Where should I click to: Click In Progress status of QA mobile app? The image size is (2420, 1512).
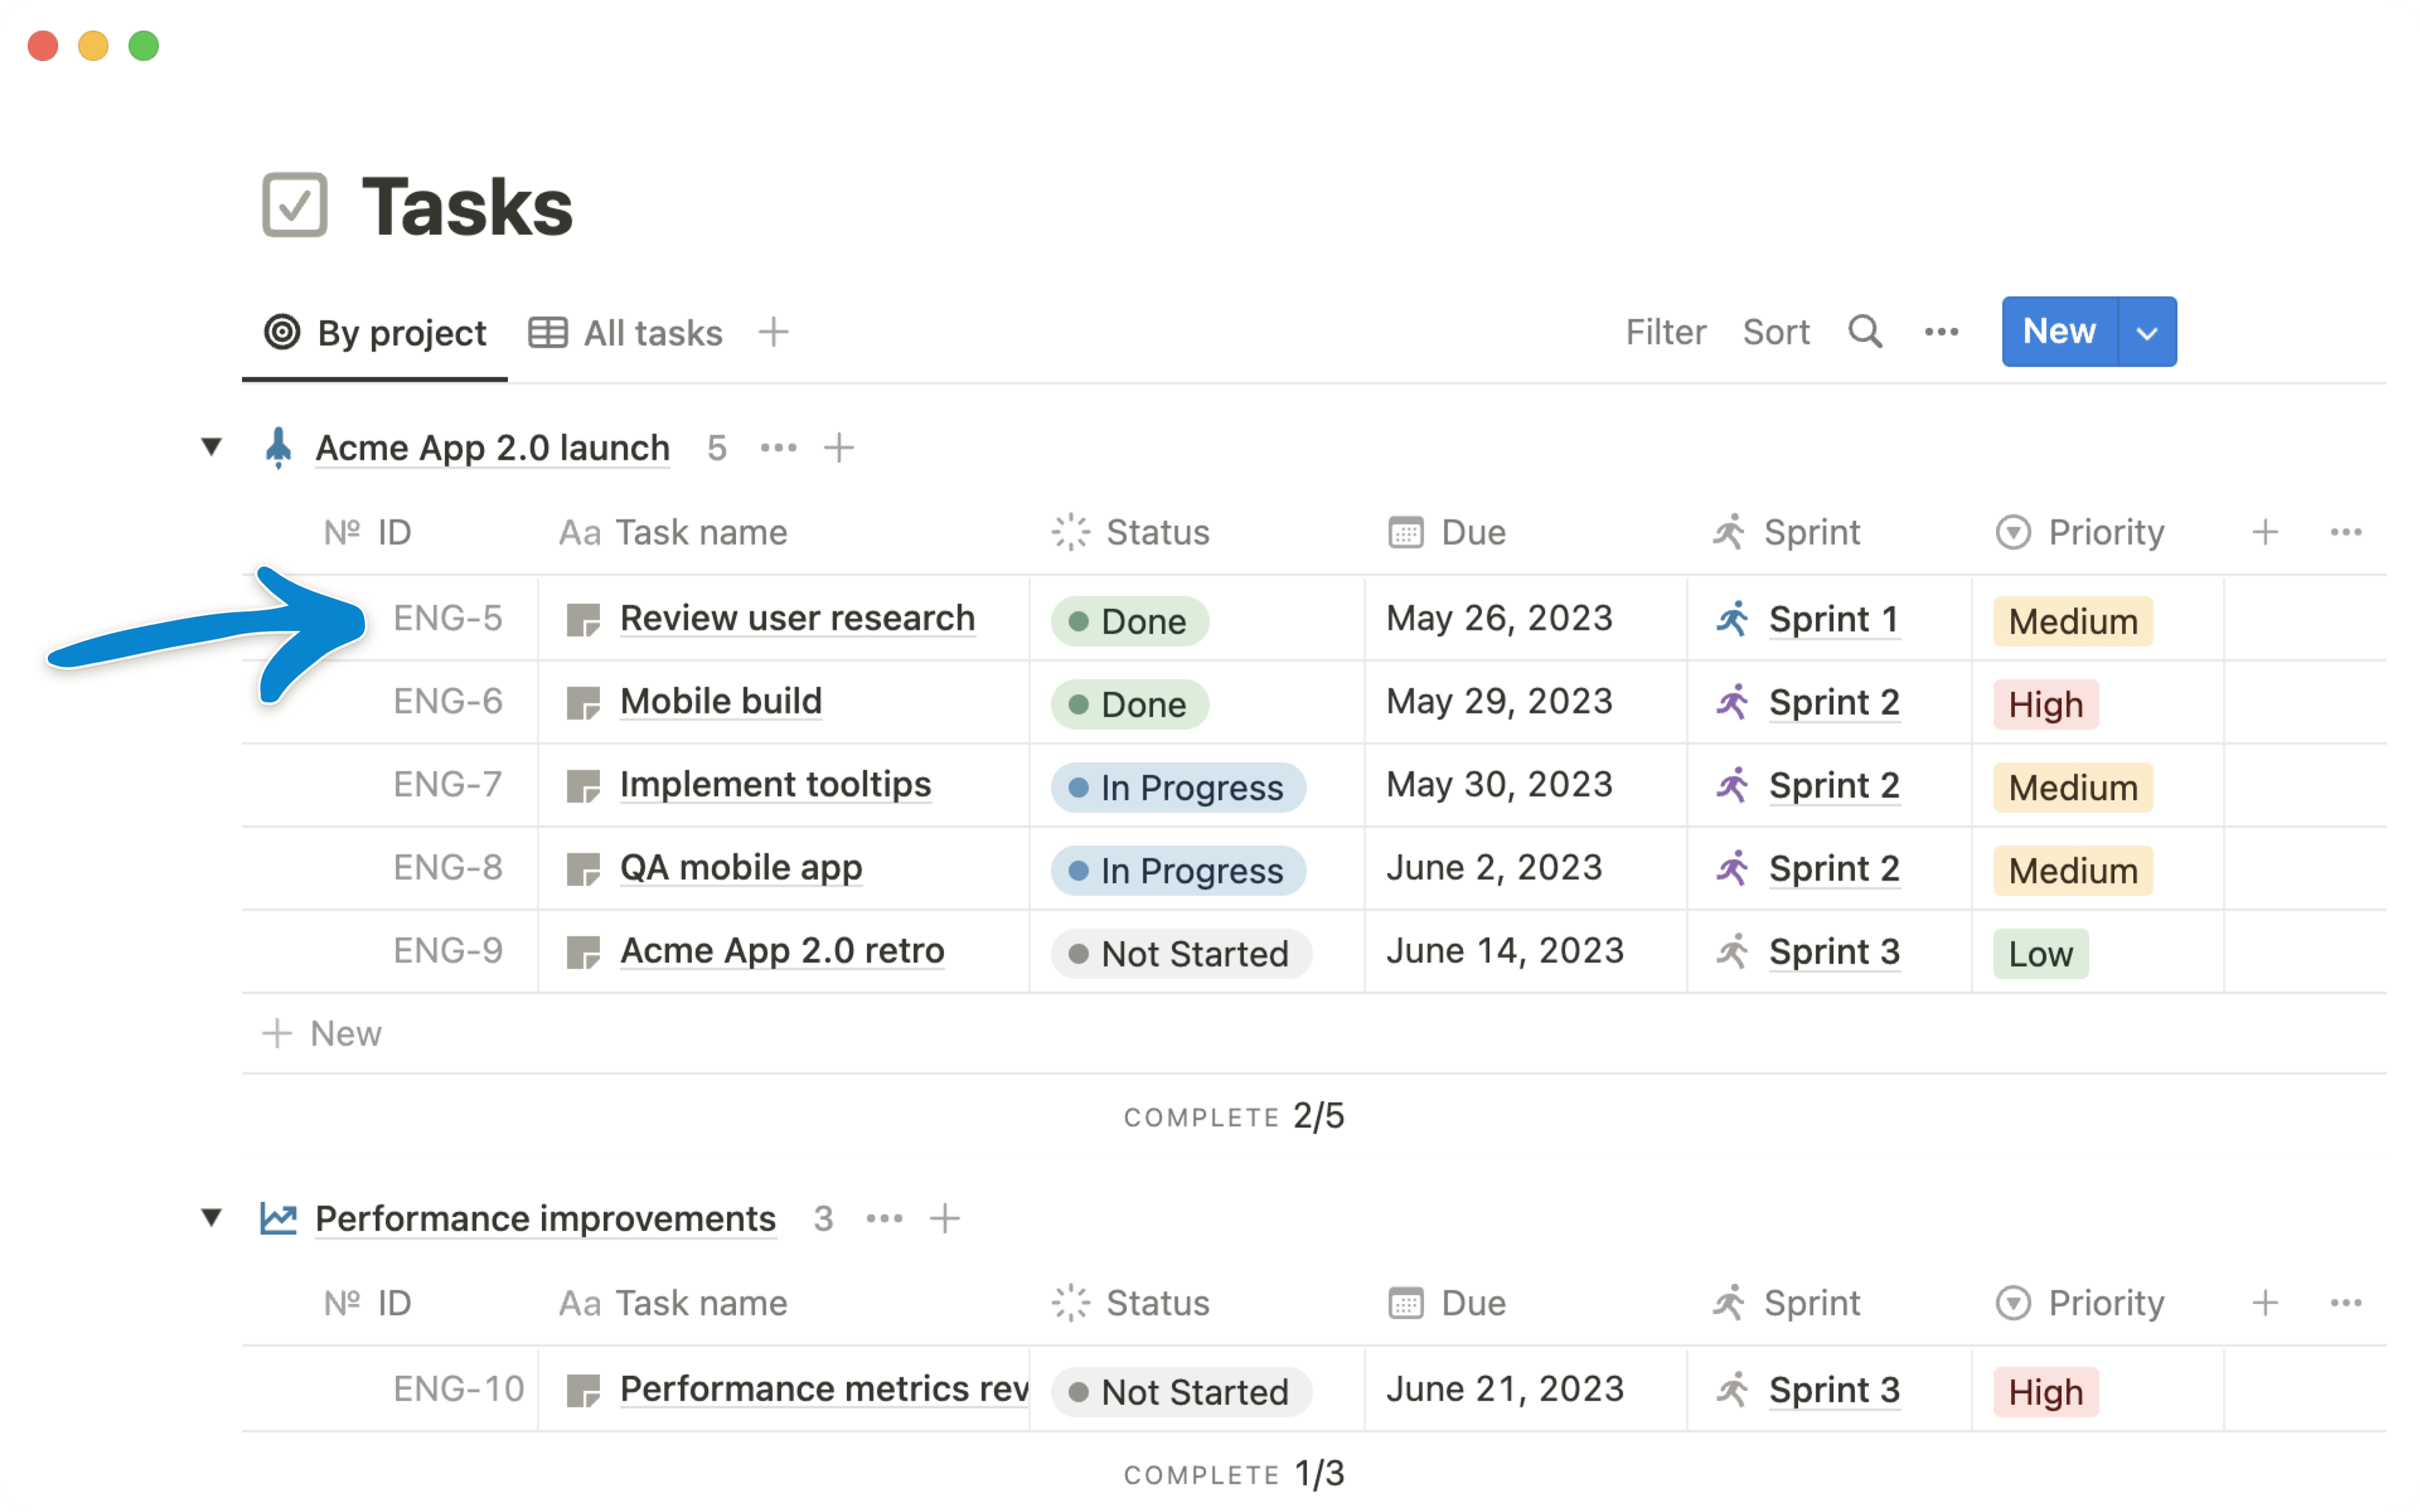[1177, 871]
